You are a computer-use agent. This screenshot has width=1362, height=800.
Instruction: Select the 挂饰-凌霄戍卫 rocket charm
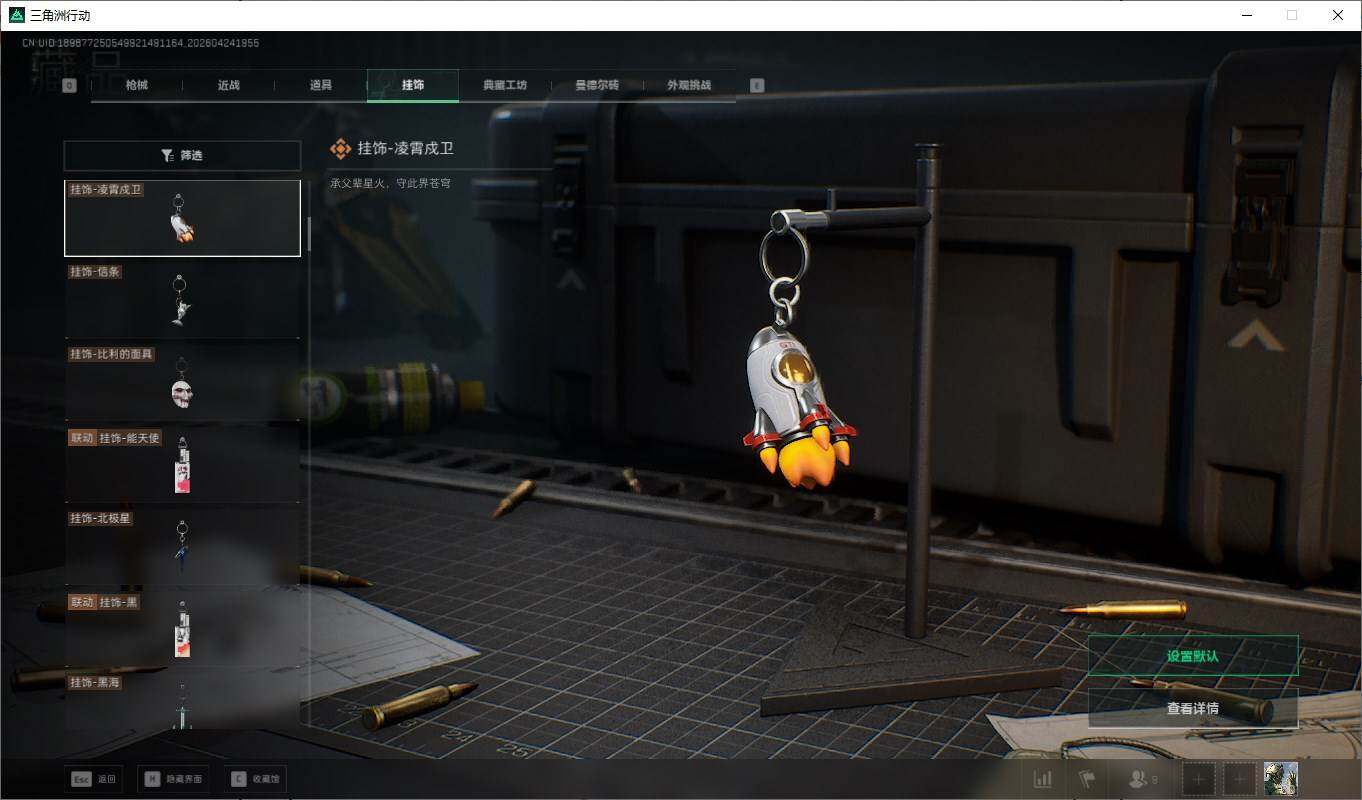tap(182, 218)
